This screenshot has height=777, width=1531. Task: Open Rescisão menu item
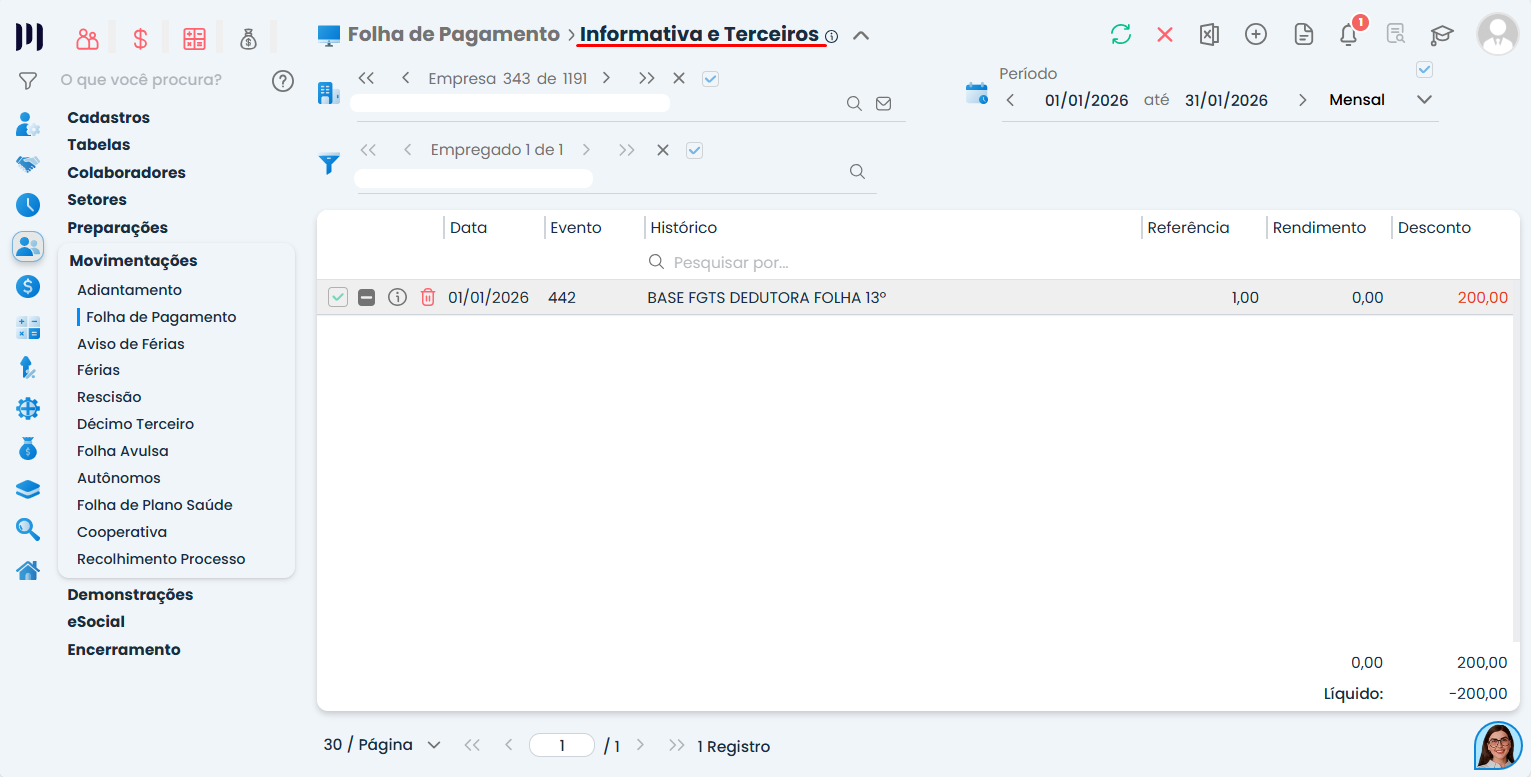pos(109,397)
